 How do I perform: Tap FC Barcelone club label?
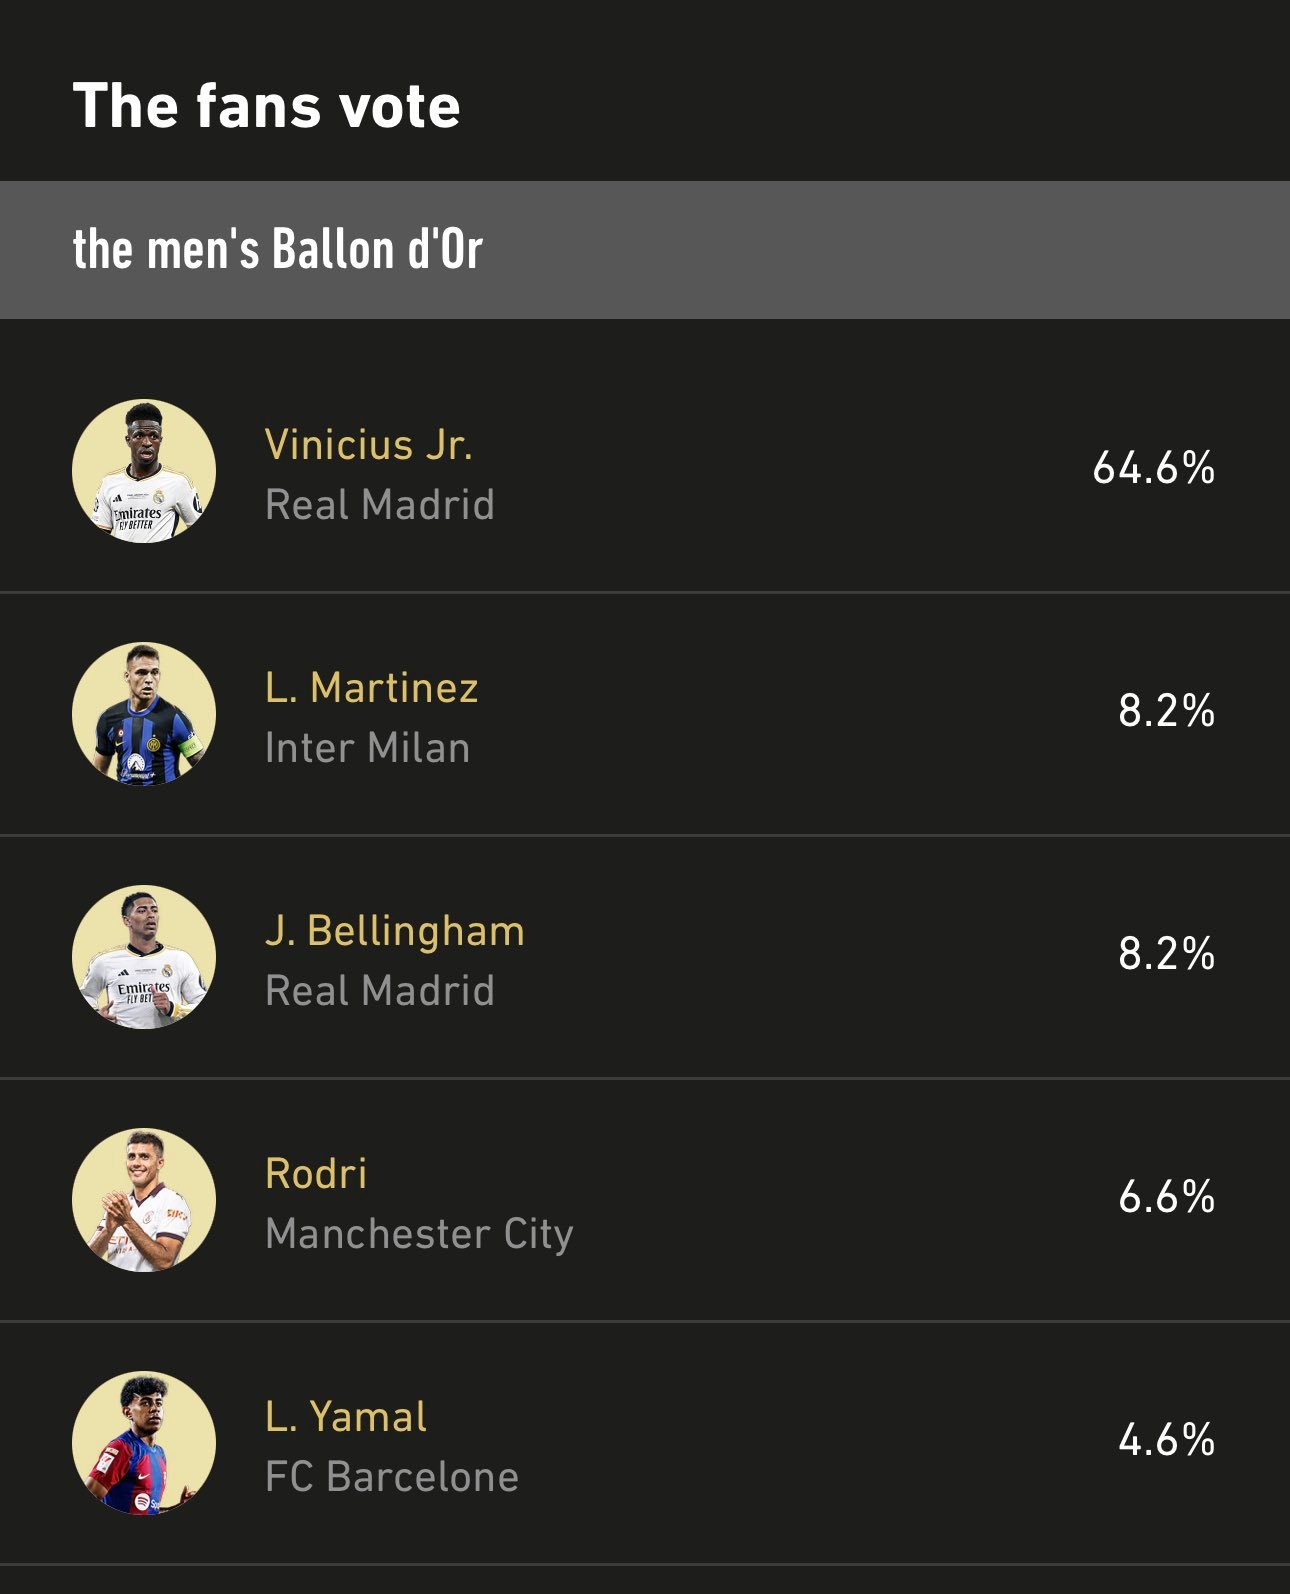pos(392,1477)
